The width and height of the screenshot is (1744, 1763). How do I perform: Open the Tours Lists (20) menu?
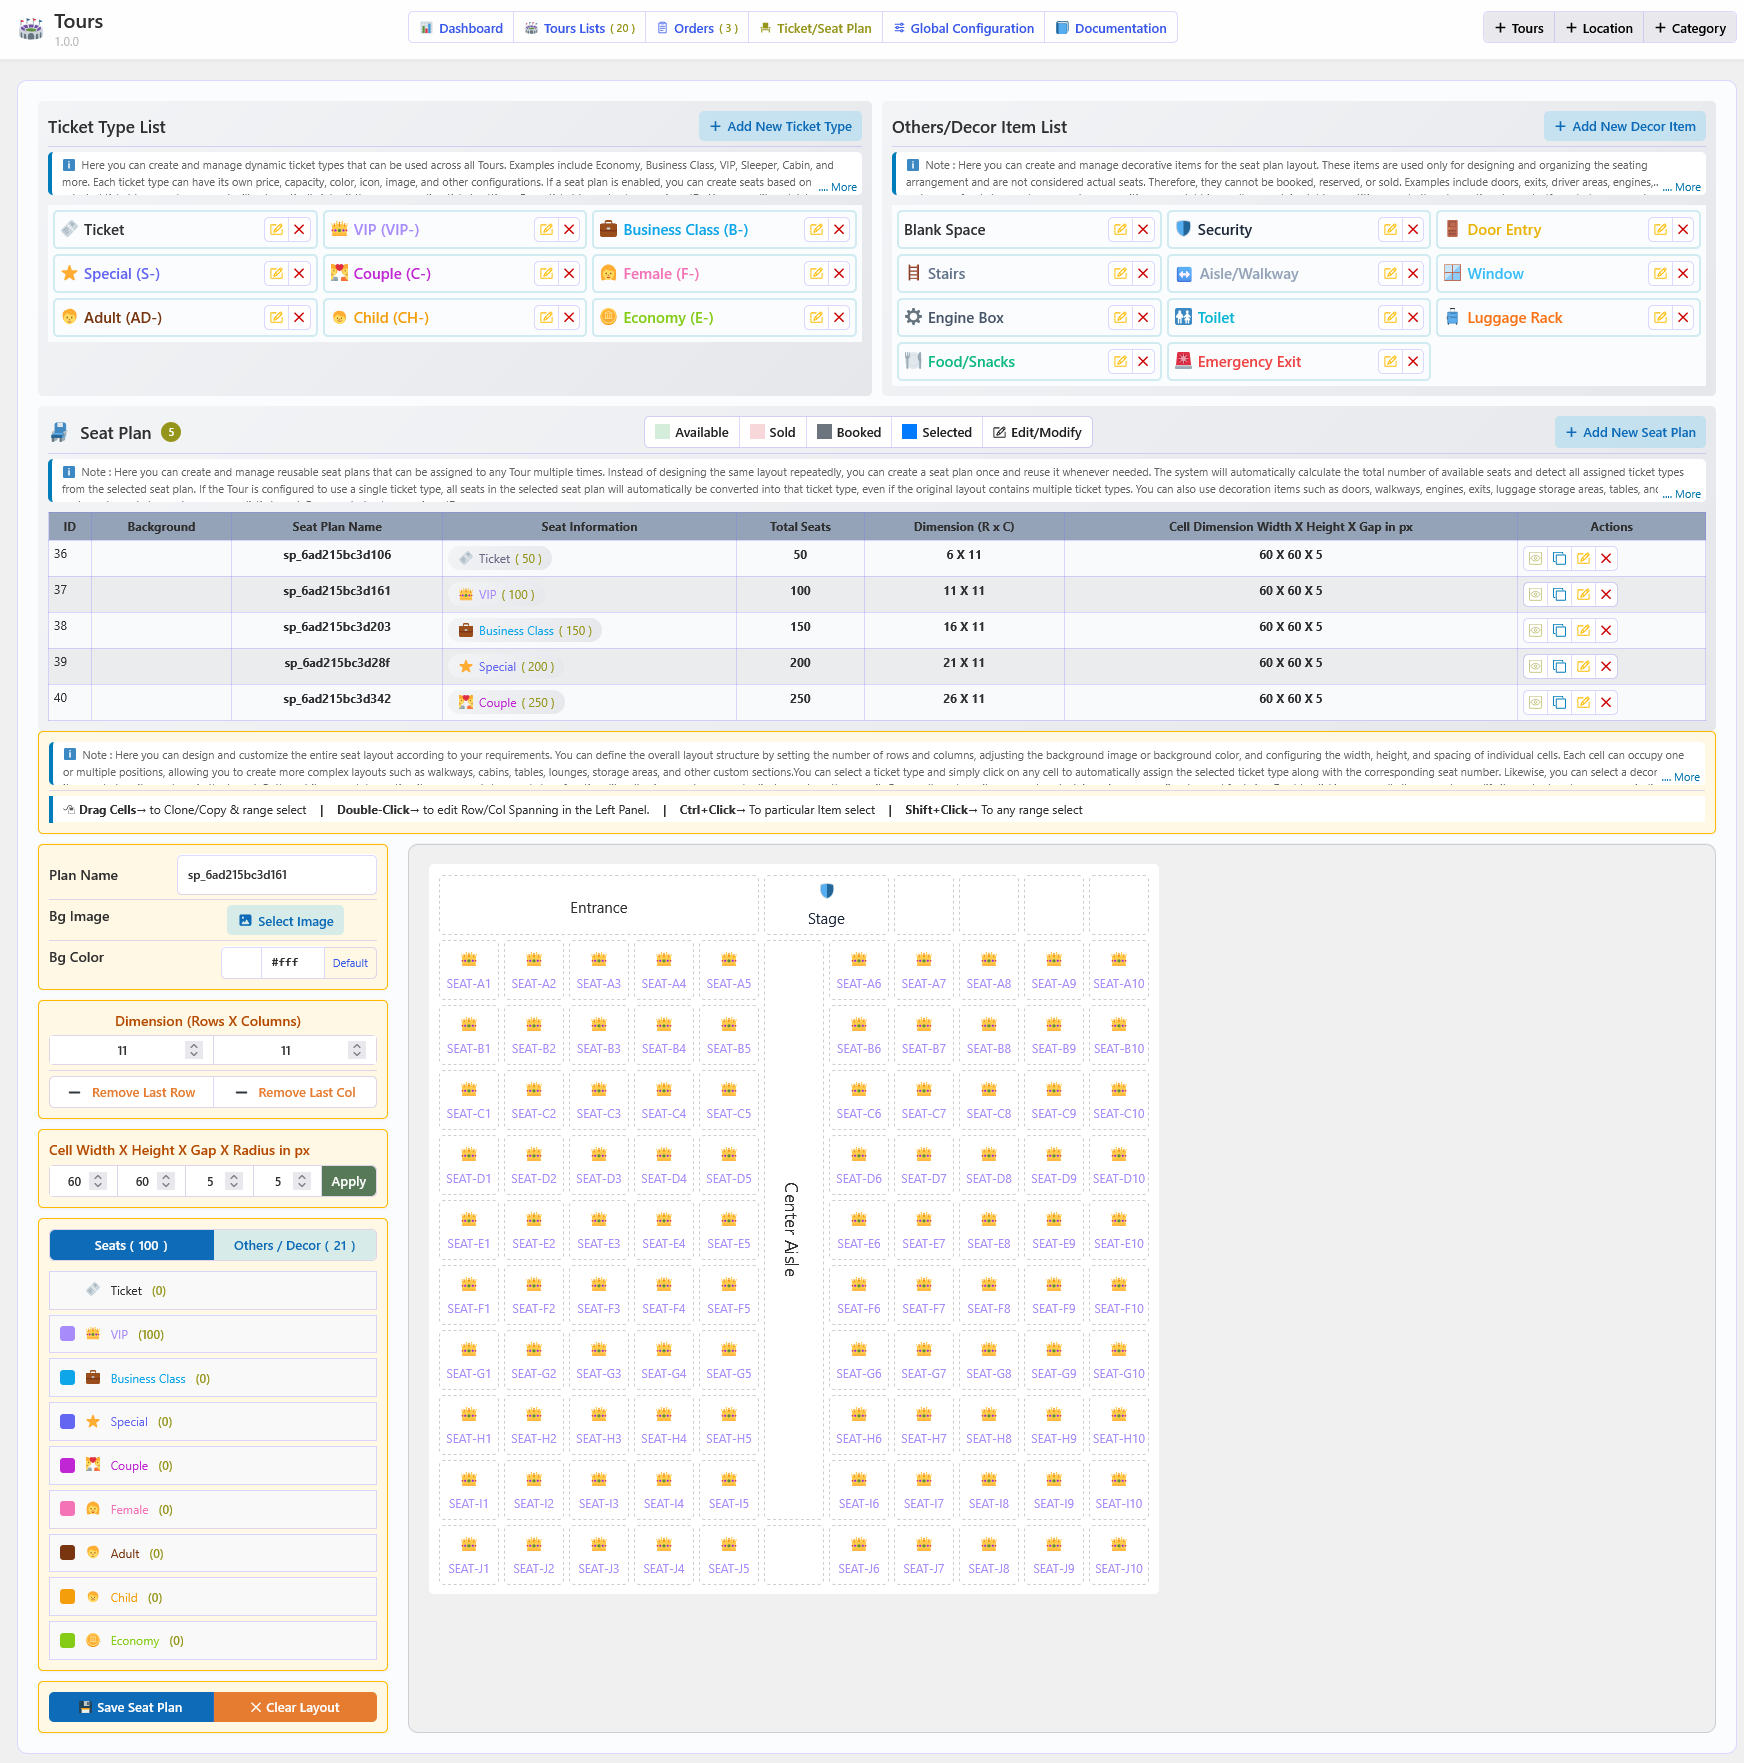(580, 28)
